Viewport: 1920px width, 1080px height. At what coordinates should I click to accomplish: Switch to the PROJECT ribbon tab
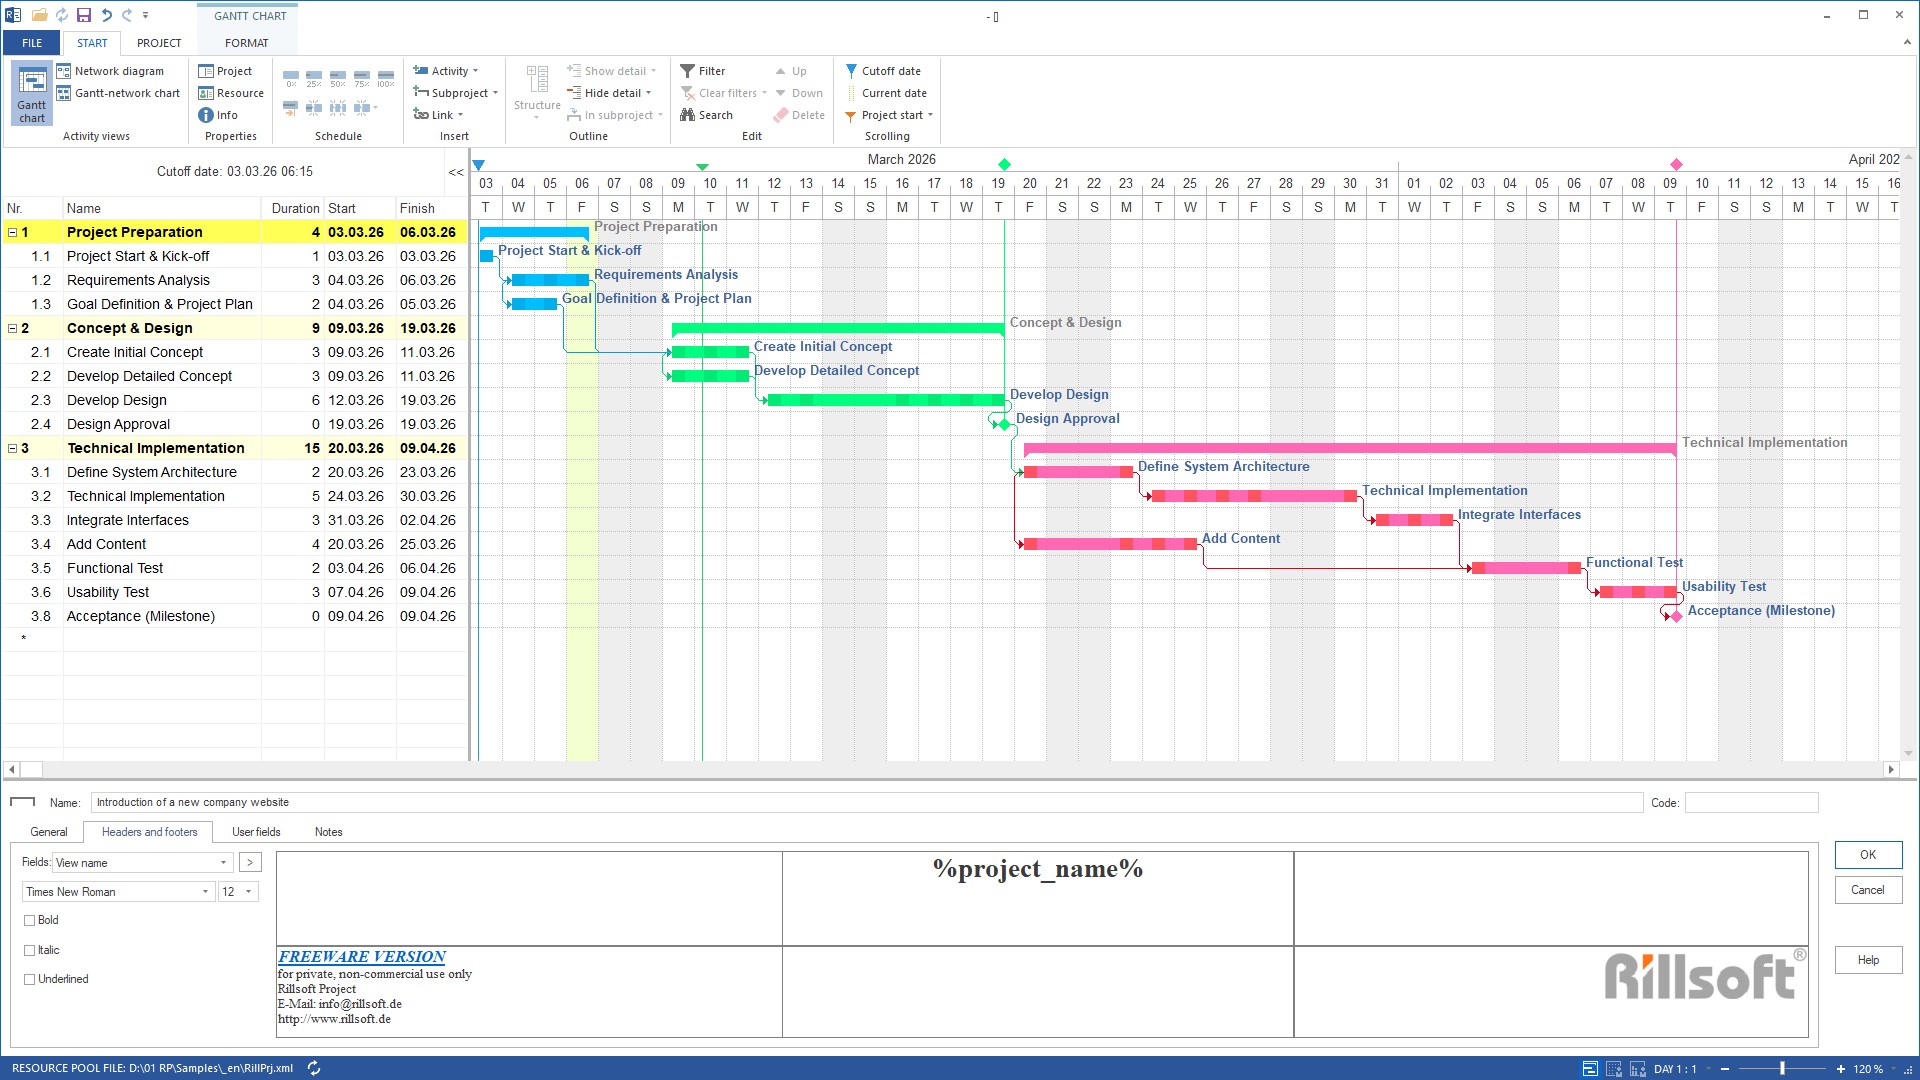tap(159, 43)
